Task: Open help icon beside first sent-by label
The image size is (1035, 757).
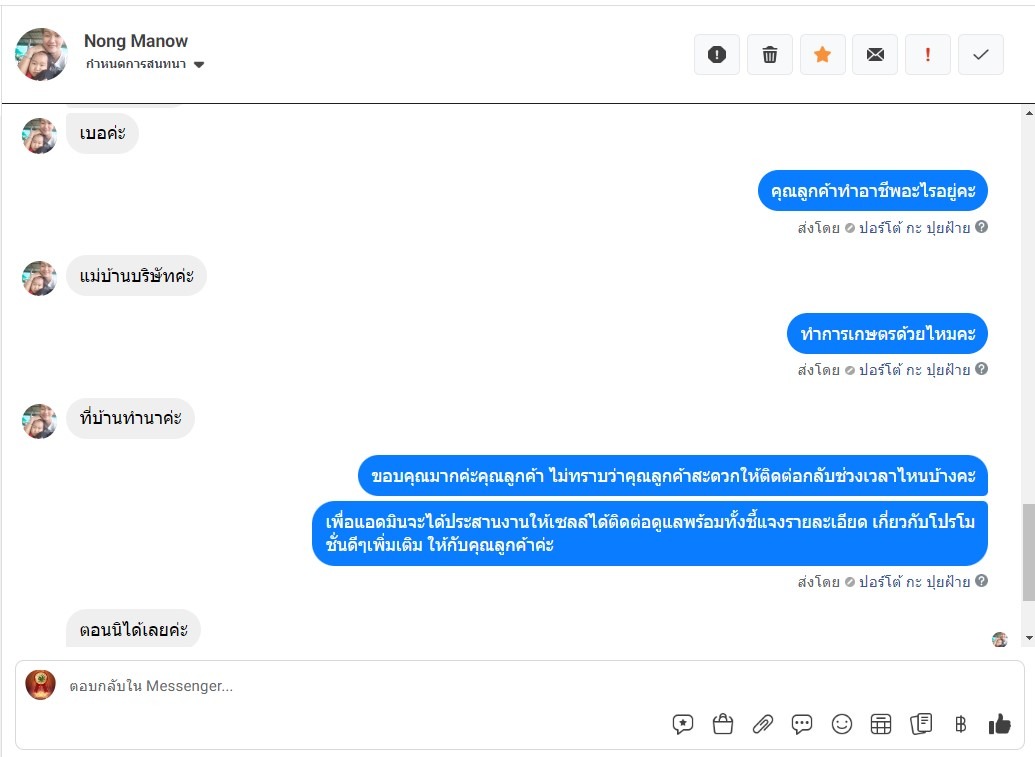Action: click(982, 227)
